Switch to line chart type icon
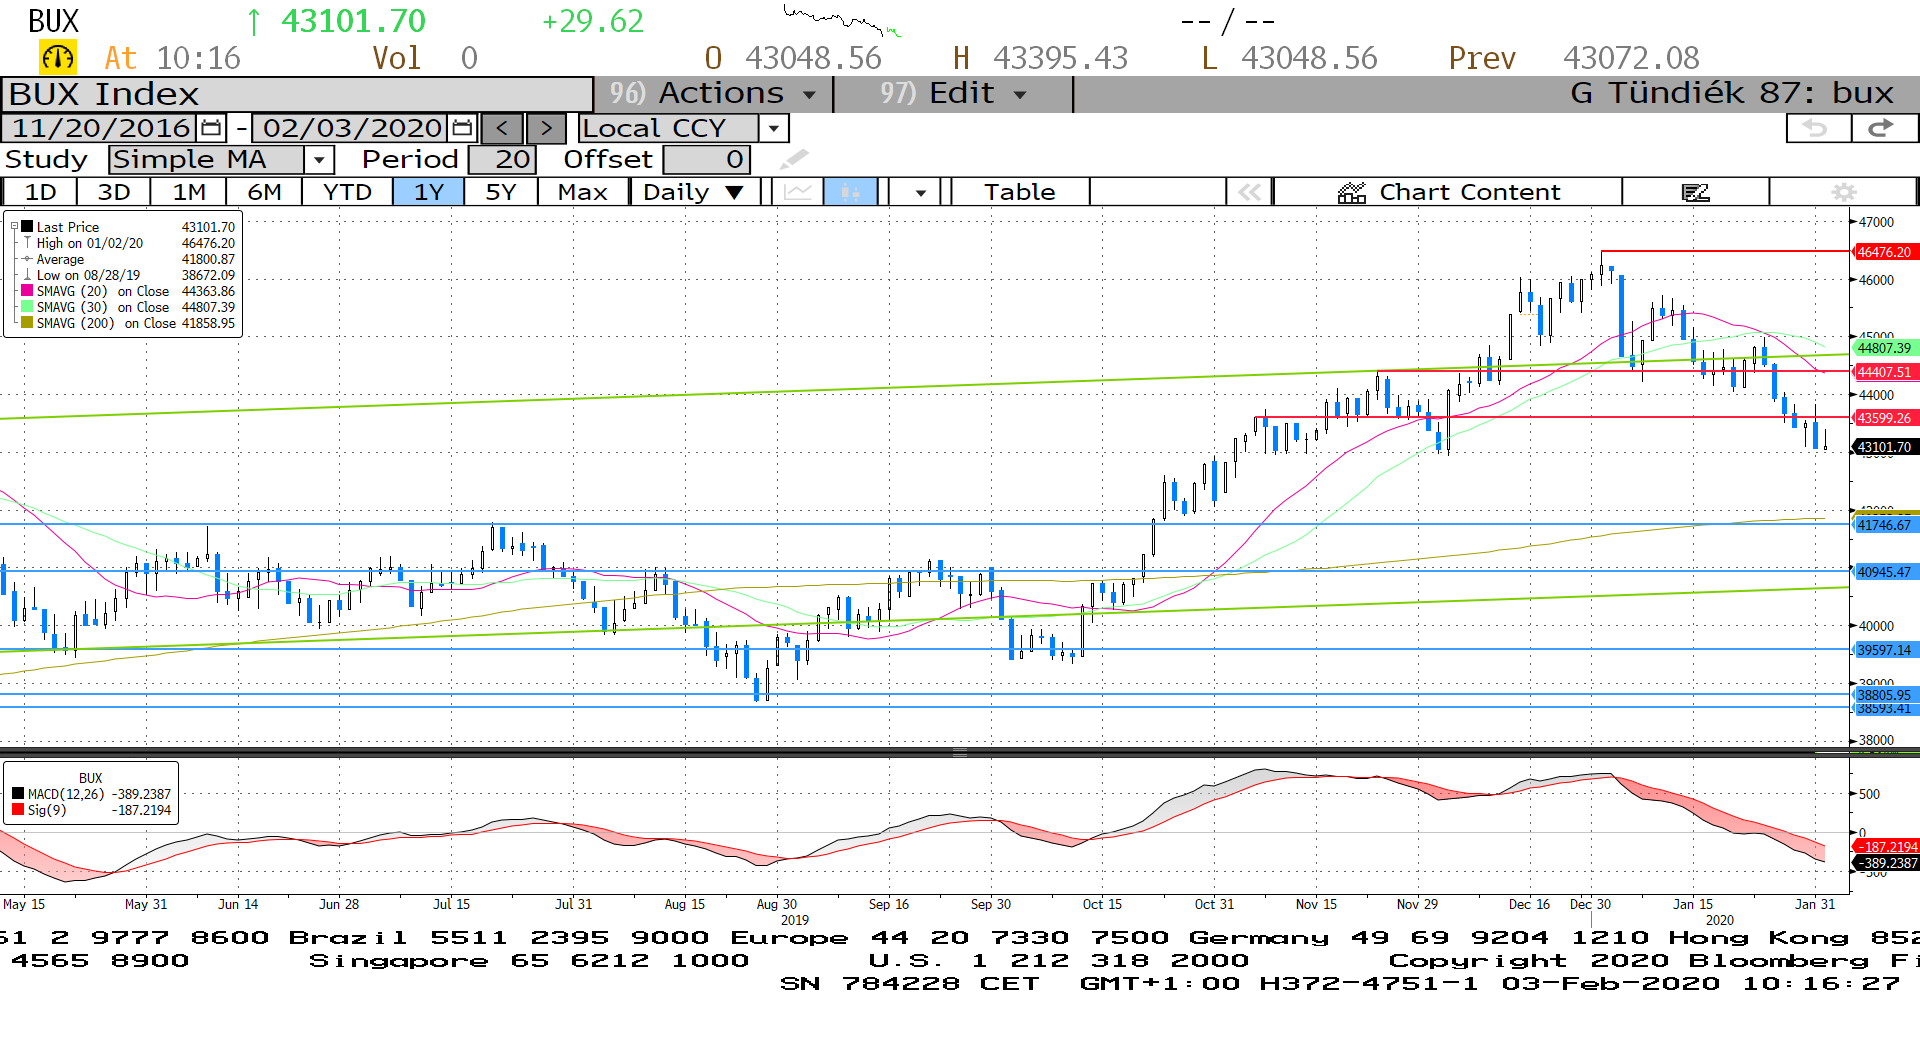1920x1039 pixels. 797,192
